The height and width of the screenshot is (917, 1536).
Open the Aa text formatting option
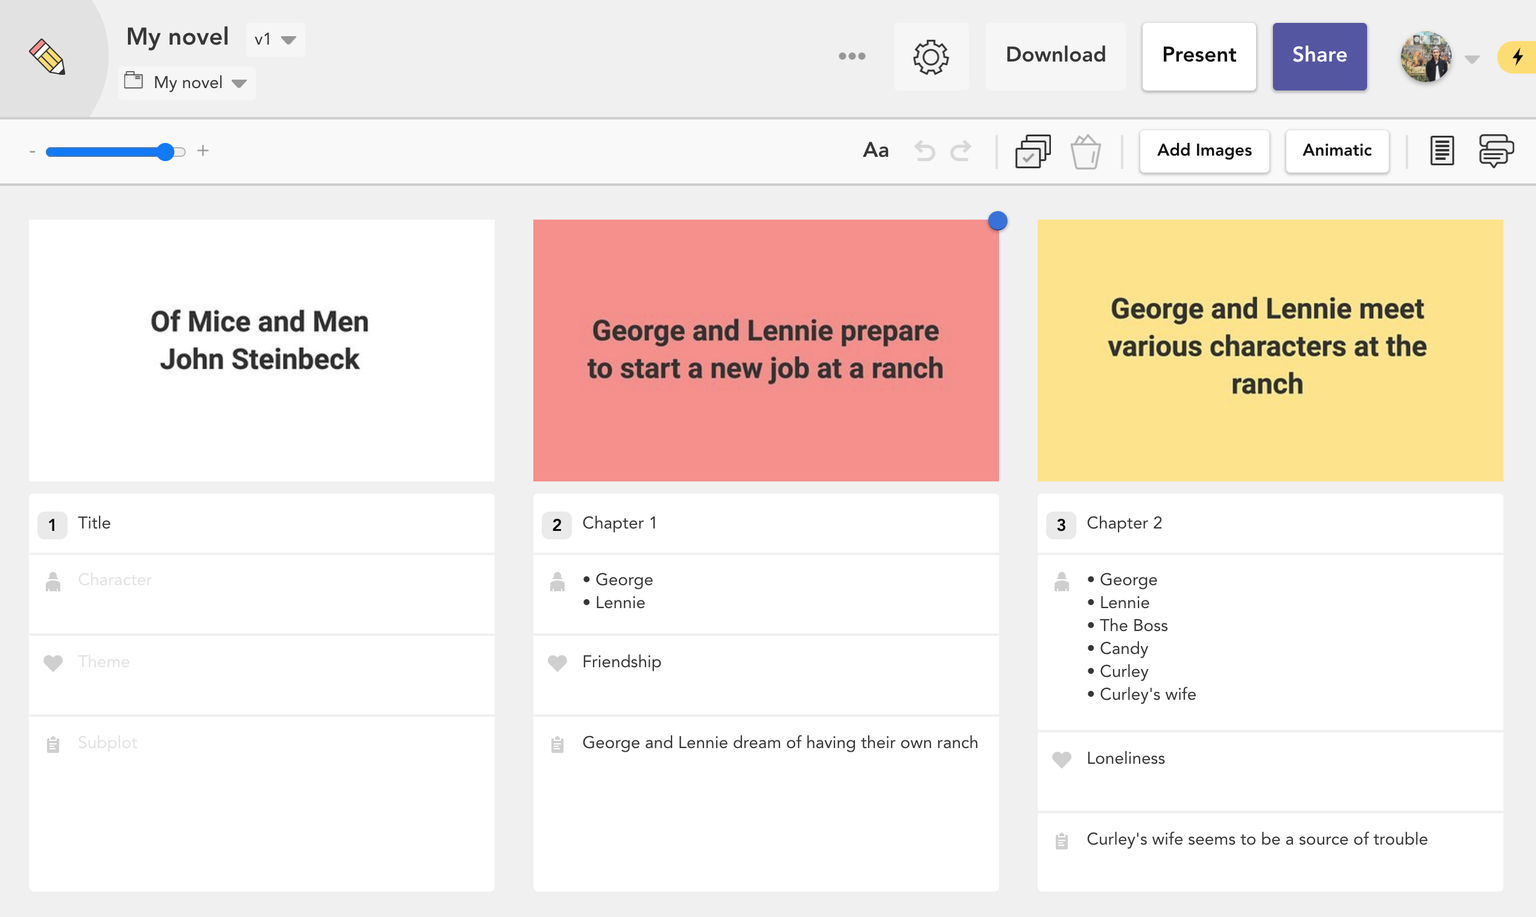[x=875, y=150]
